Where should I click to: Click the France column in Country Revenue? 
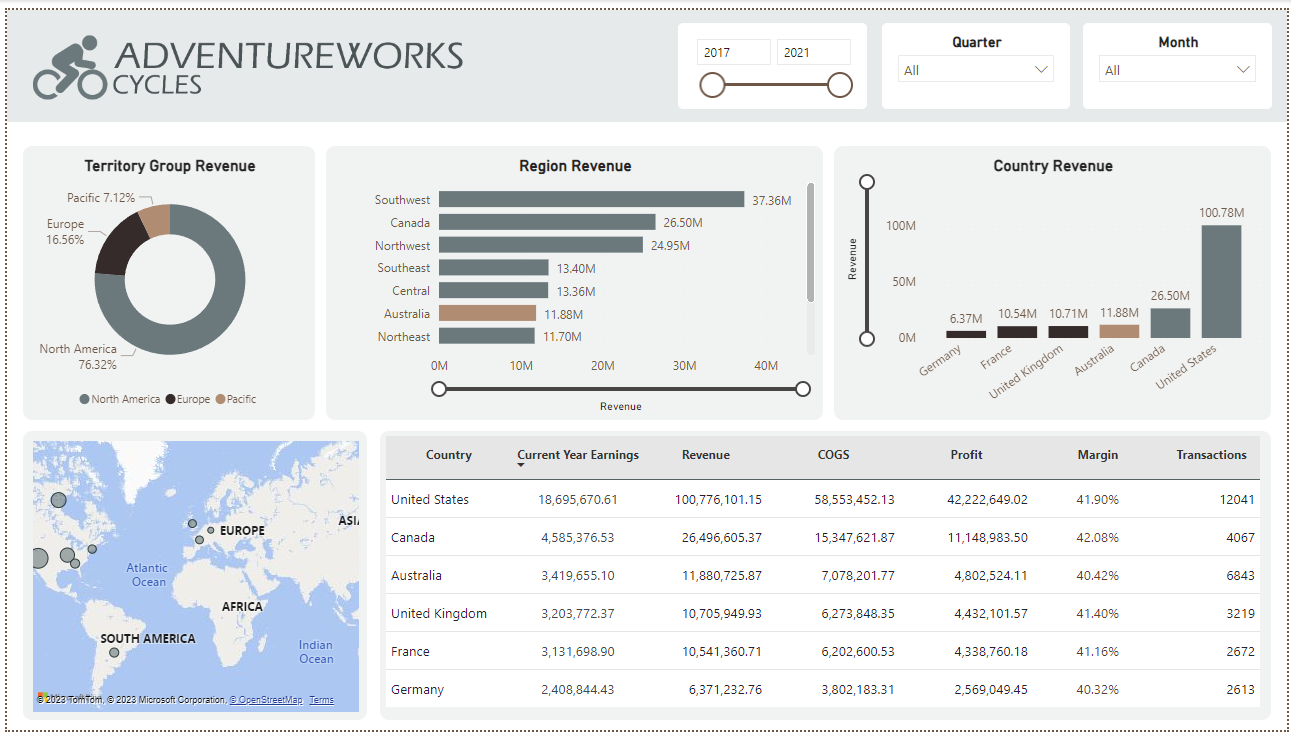[1017, 332]
